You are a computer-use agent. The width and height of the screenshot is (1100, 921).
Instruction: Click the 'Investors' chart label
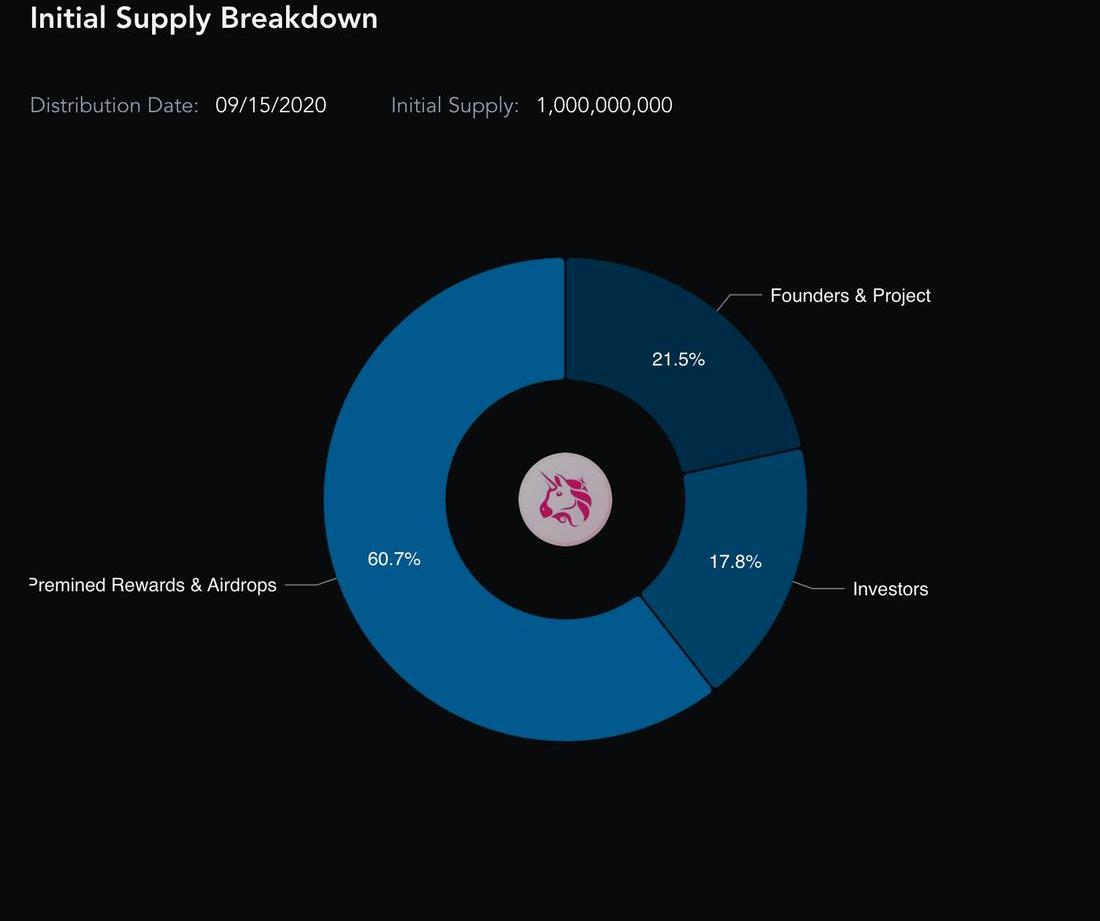click(890, 589)
